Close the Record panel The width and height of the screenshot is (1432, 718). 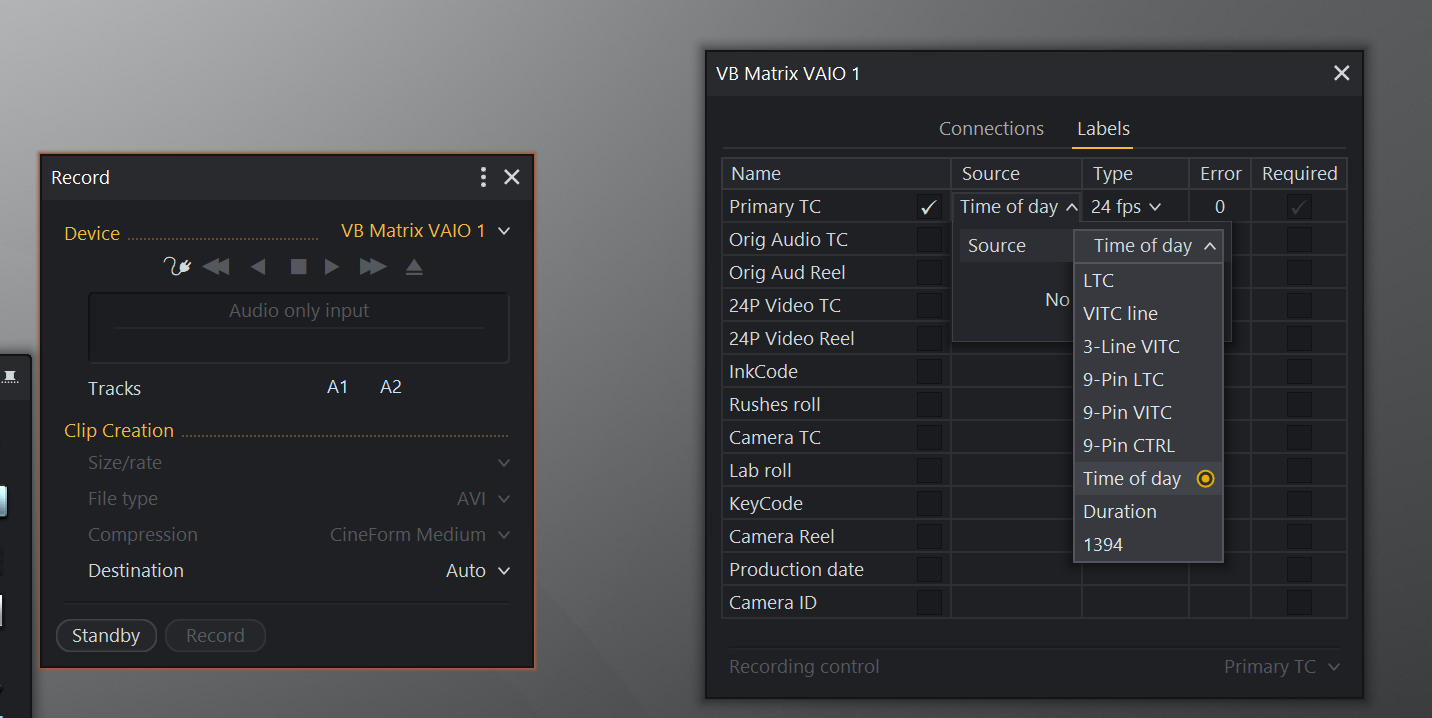tap(512, 177)
